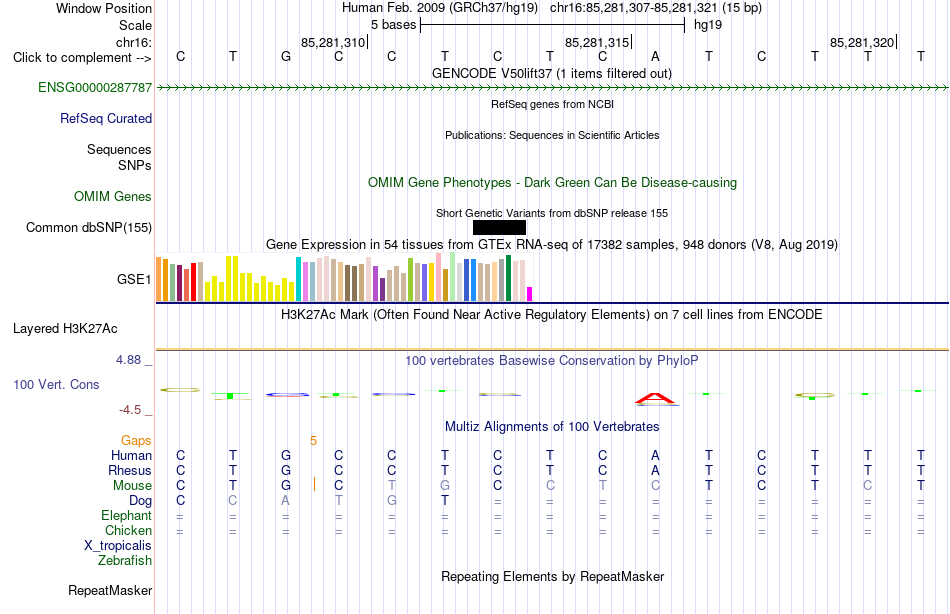The width and height of the screenshot is (950, 614).
Task: Click the Scale label
Action: point(136,25)
